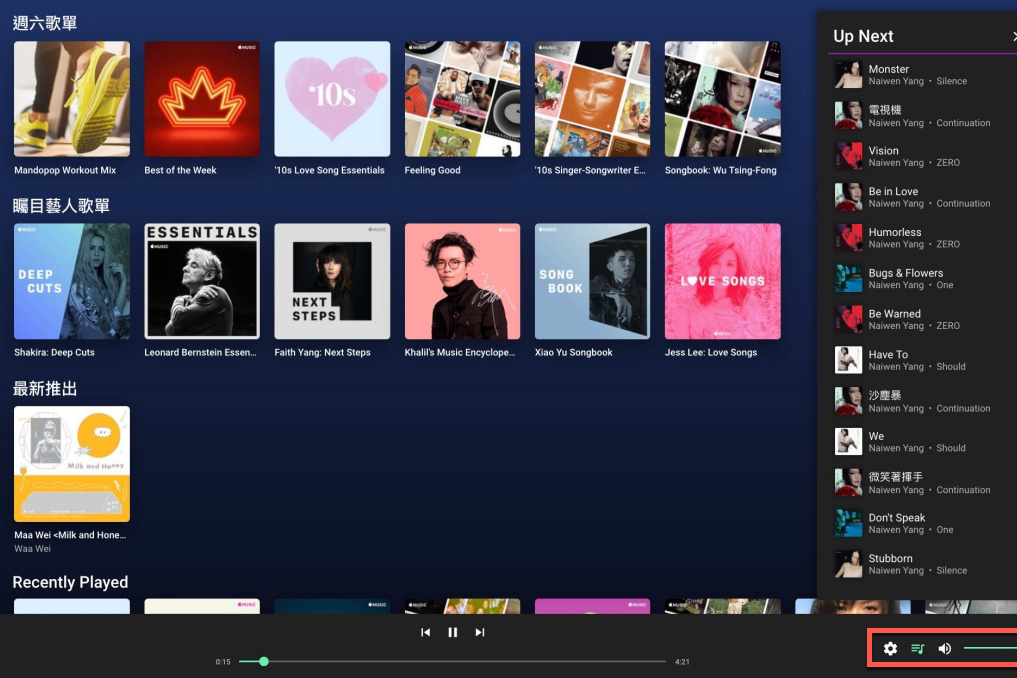Toggle the Up Next queue icon
This screenshot has height=678, width=1017.
[917, 648]
